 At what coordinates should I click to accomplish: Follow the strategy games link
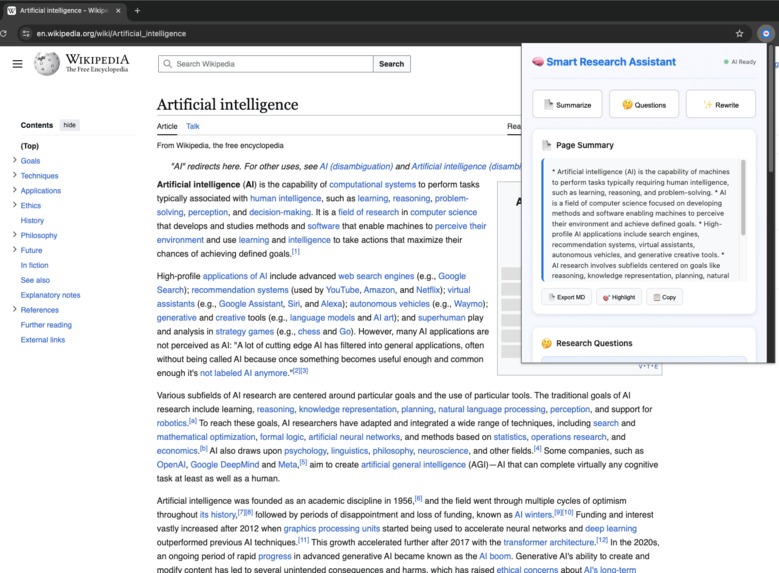pos(244,331)
